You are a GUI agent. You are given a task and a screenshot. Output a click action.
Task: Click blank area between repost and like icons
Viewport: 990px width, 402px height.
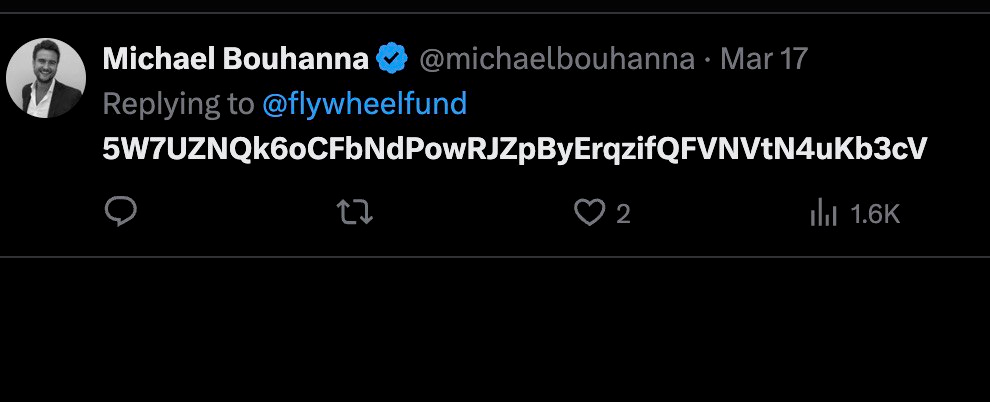tap(470, 214)
